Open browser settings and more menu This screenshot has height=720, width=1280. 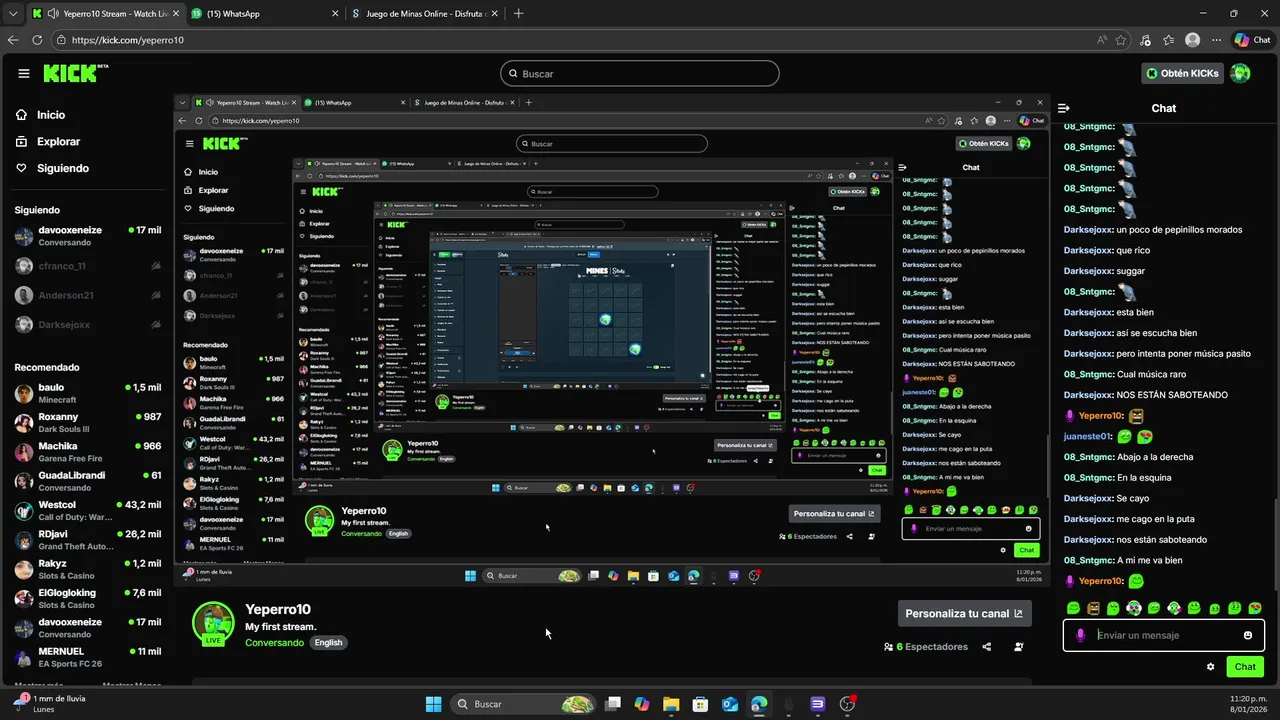(1216, 40)
